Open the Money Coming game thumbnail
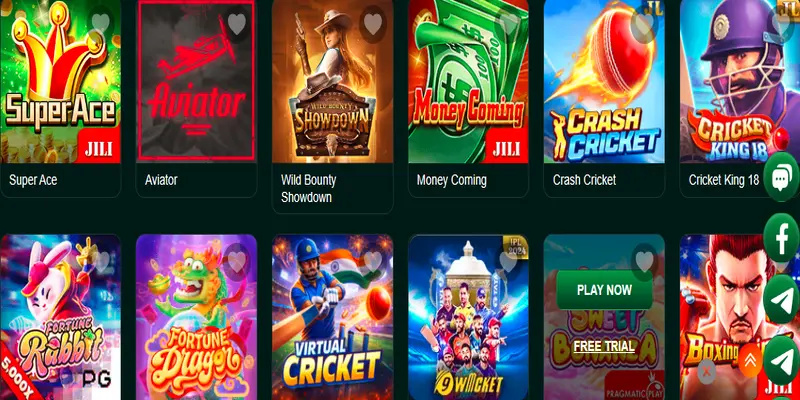800x400 pixels. [468, 81]
